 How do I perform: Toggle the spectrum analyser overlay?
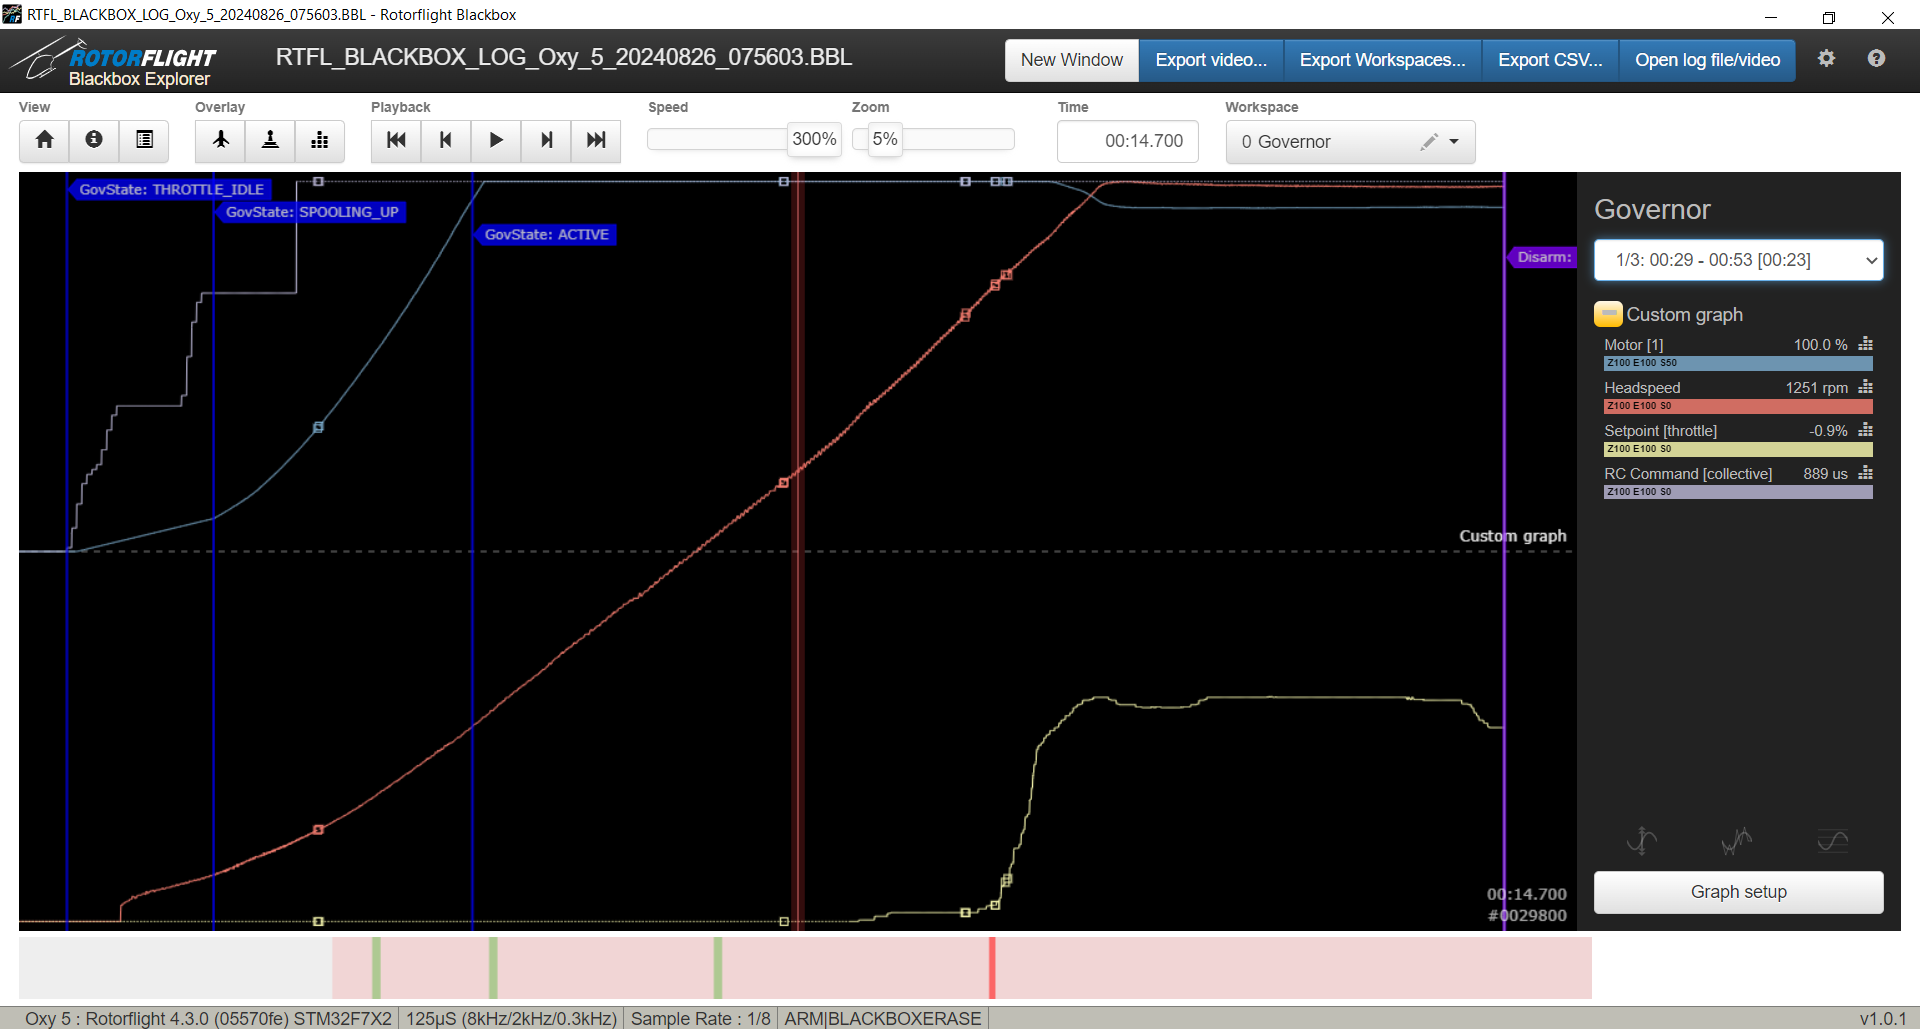click(x=320, y=140)
